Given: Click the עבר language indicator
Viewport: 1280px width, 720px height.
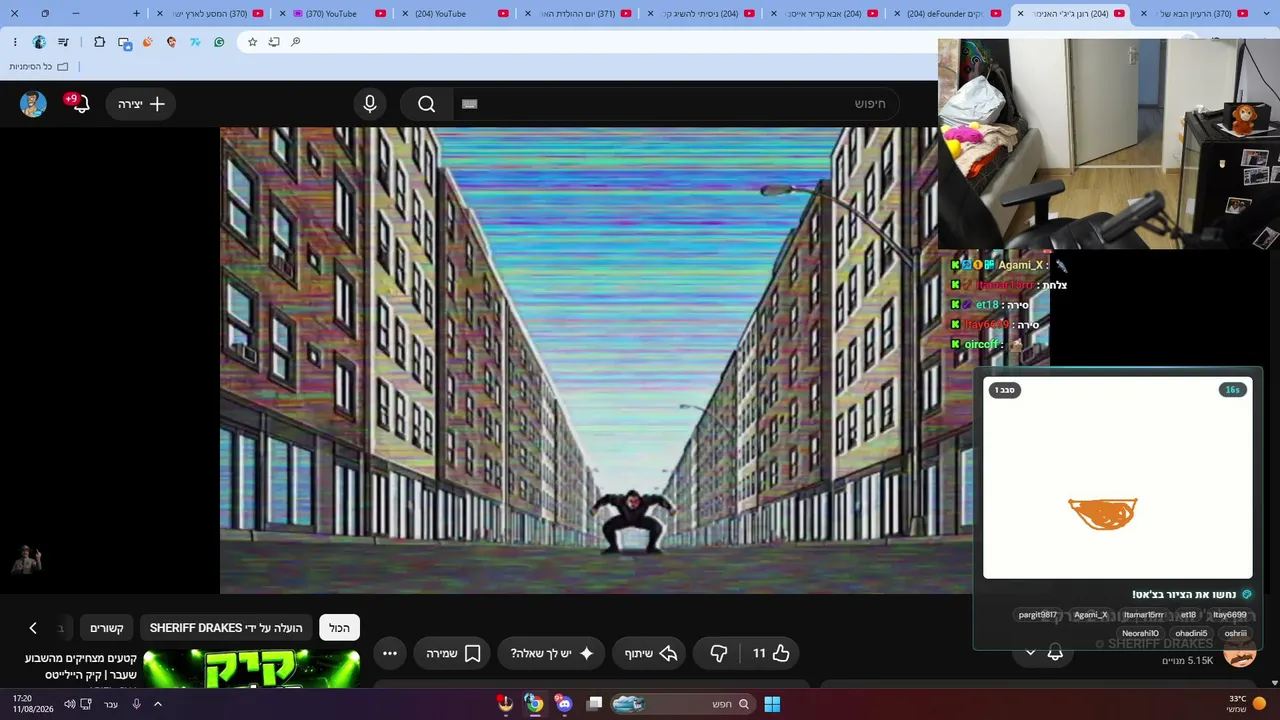Looking at the screenshot, I should click(111, 704).
